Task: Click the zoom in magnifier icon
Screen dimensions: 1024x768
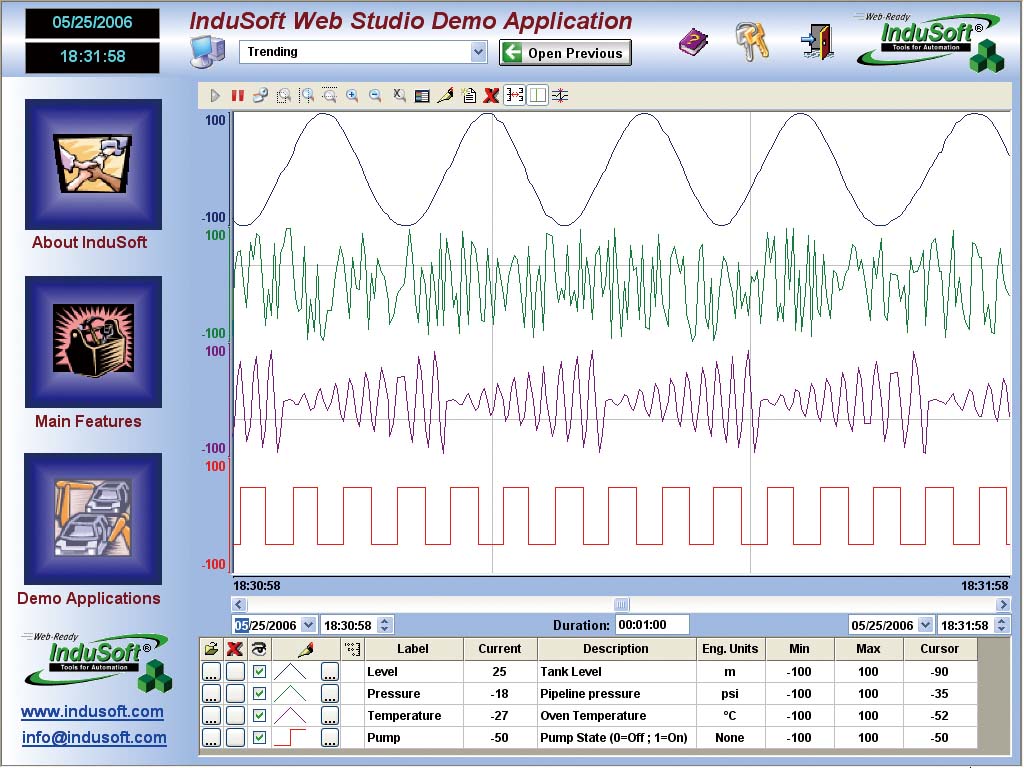Action: click(352, 96)
